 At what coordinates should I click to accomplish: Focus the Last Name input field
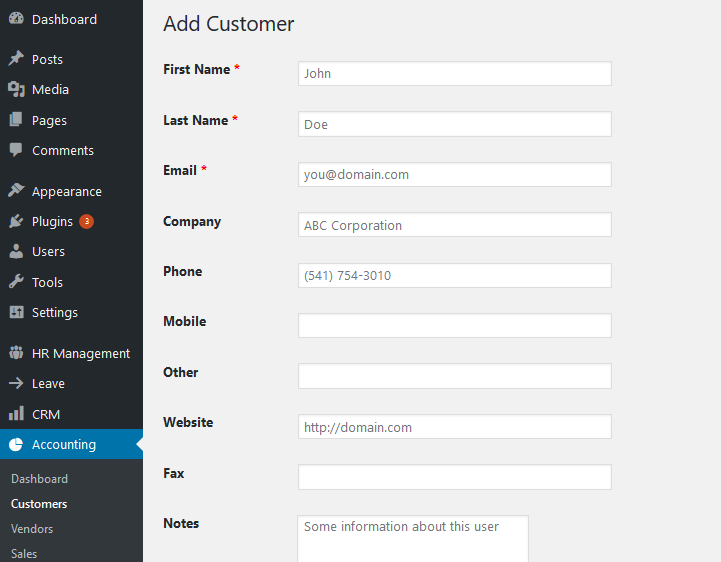[455, 124]
